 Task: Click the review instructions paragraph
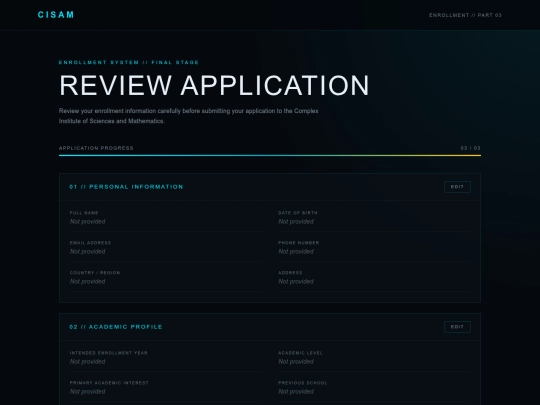189,116
